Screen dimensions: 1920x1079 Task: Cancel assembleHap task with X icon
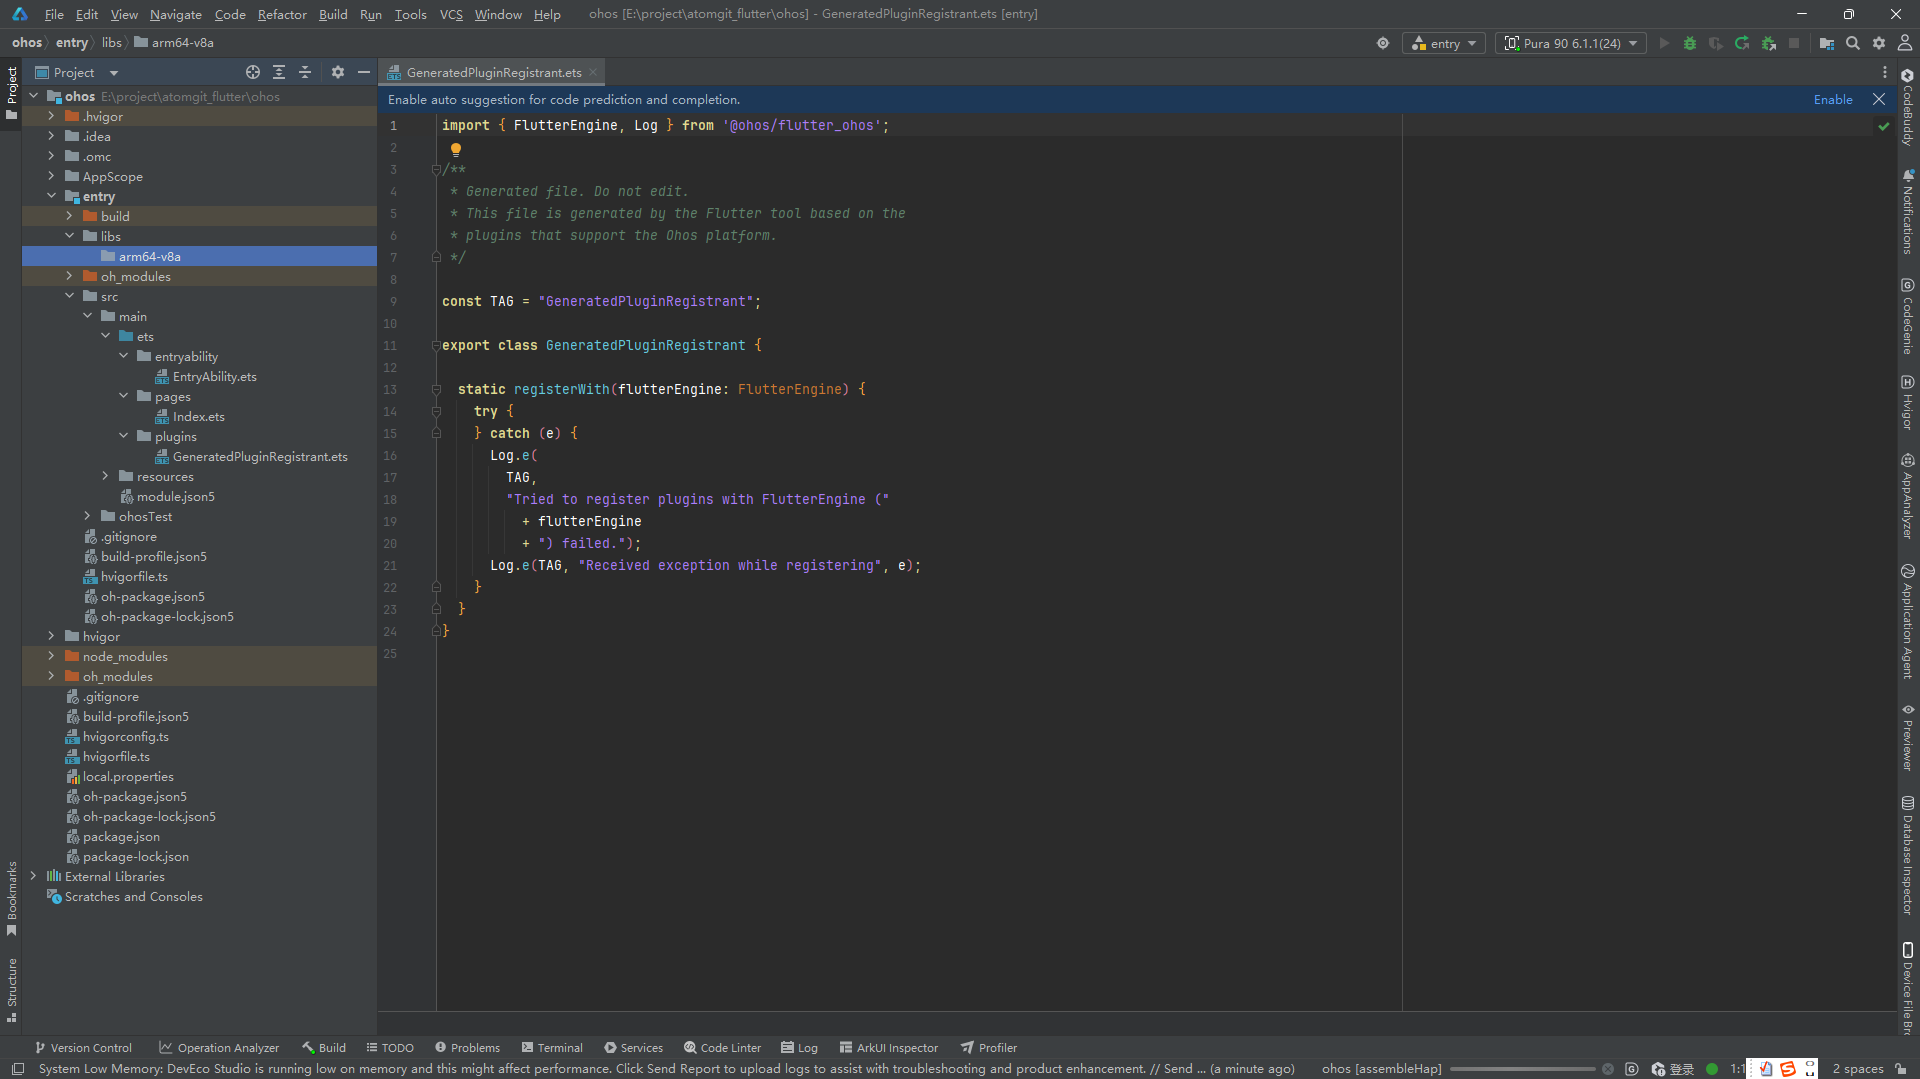(x=1608, y=1069)
